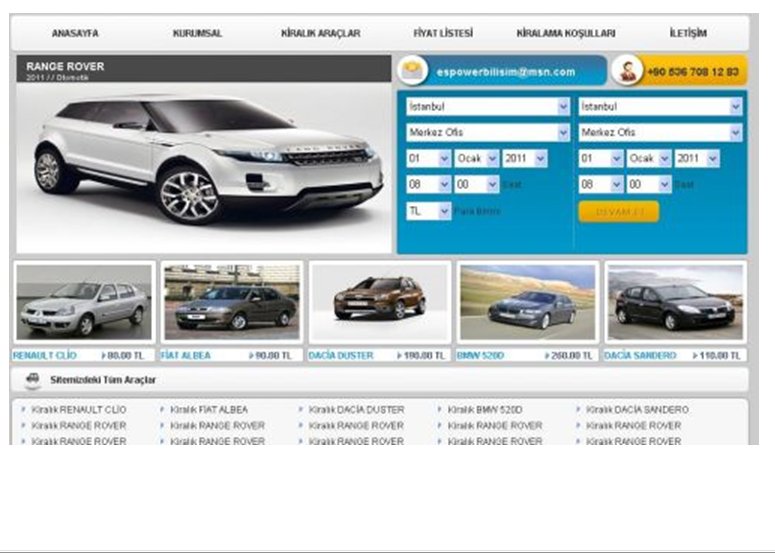Open the Kiralık DACİA DUSTER link

click(356, 410)
